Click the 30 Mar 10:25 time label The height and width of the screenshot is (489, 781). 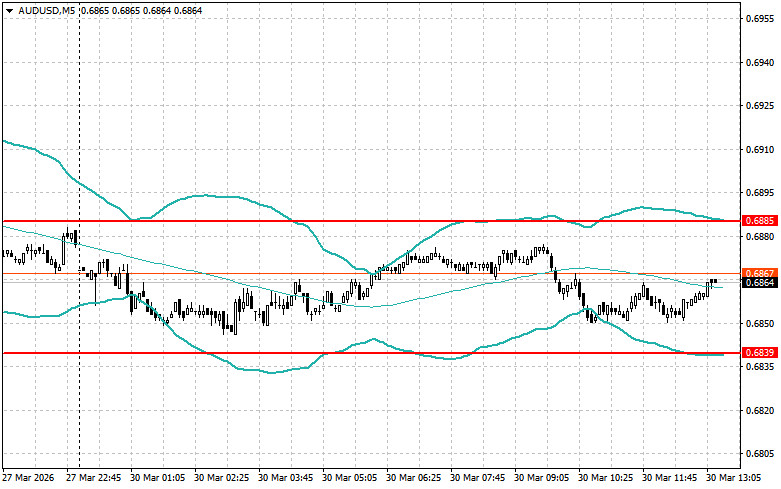606,478
